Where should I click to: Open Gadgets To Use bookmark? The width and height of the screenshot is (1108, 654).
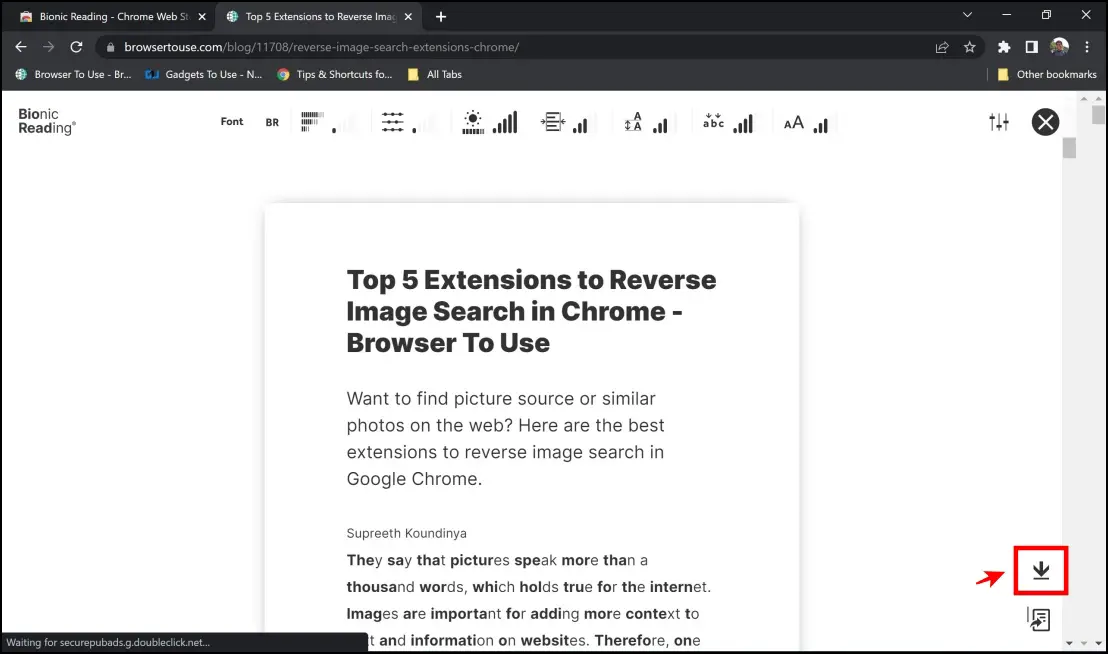[204, 74]
